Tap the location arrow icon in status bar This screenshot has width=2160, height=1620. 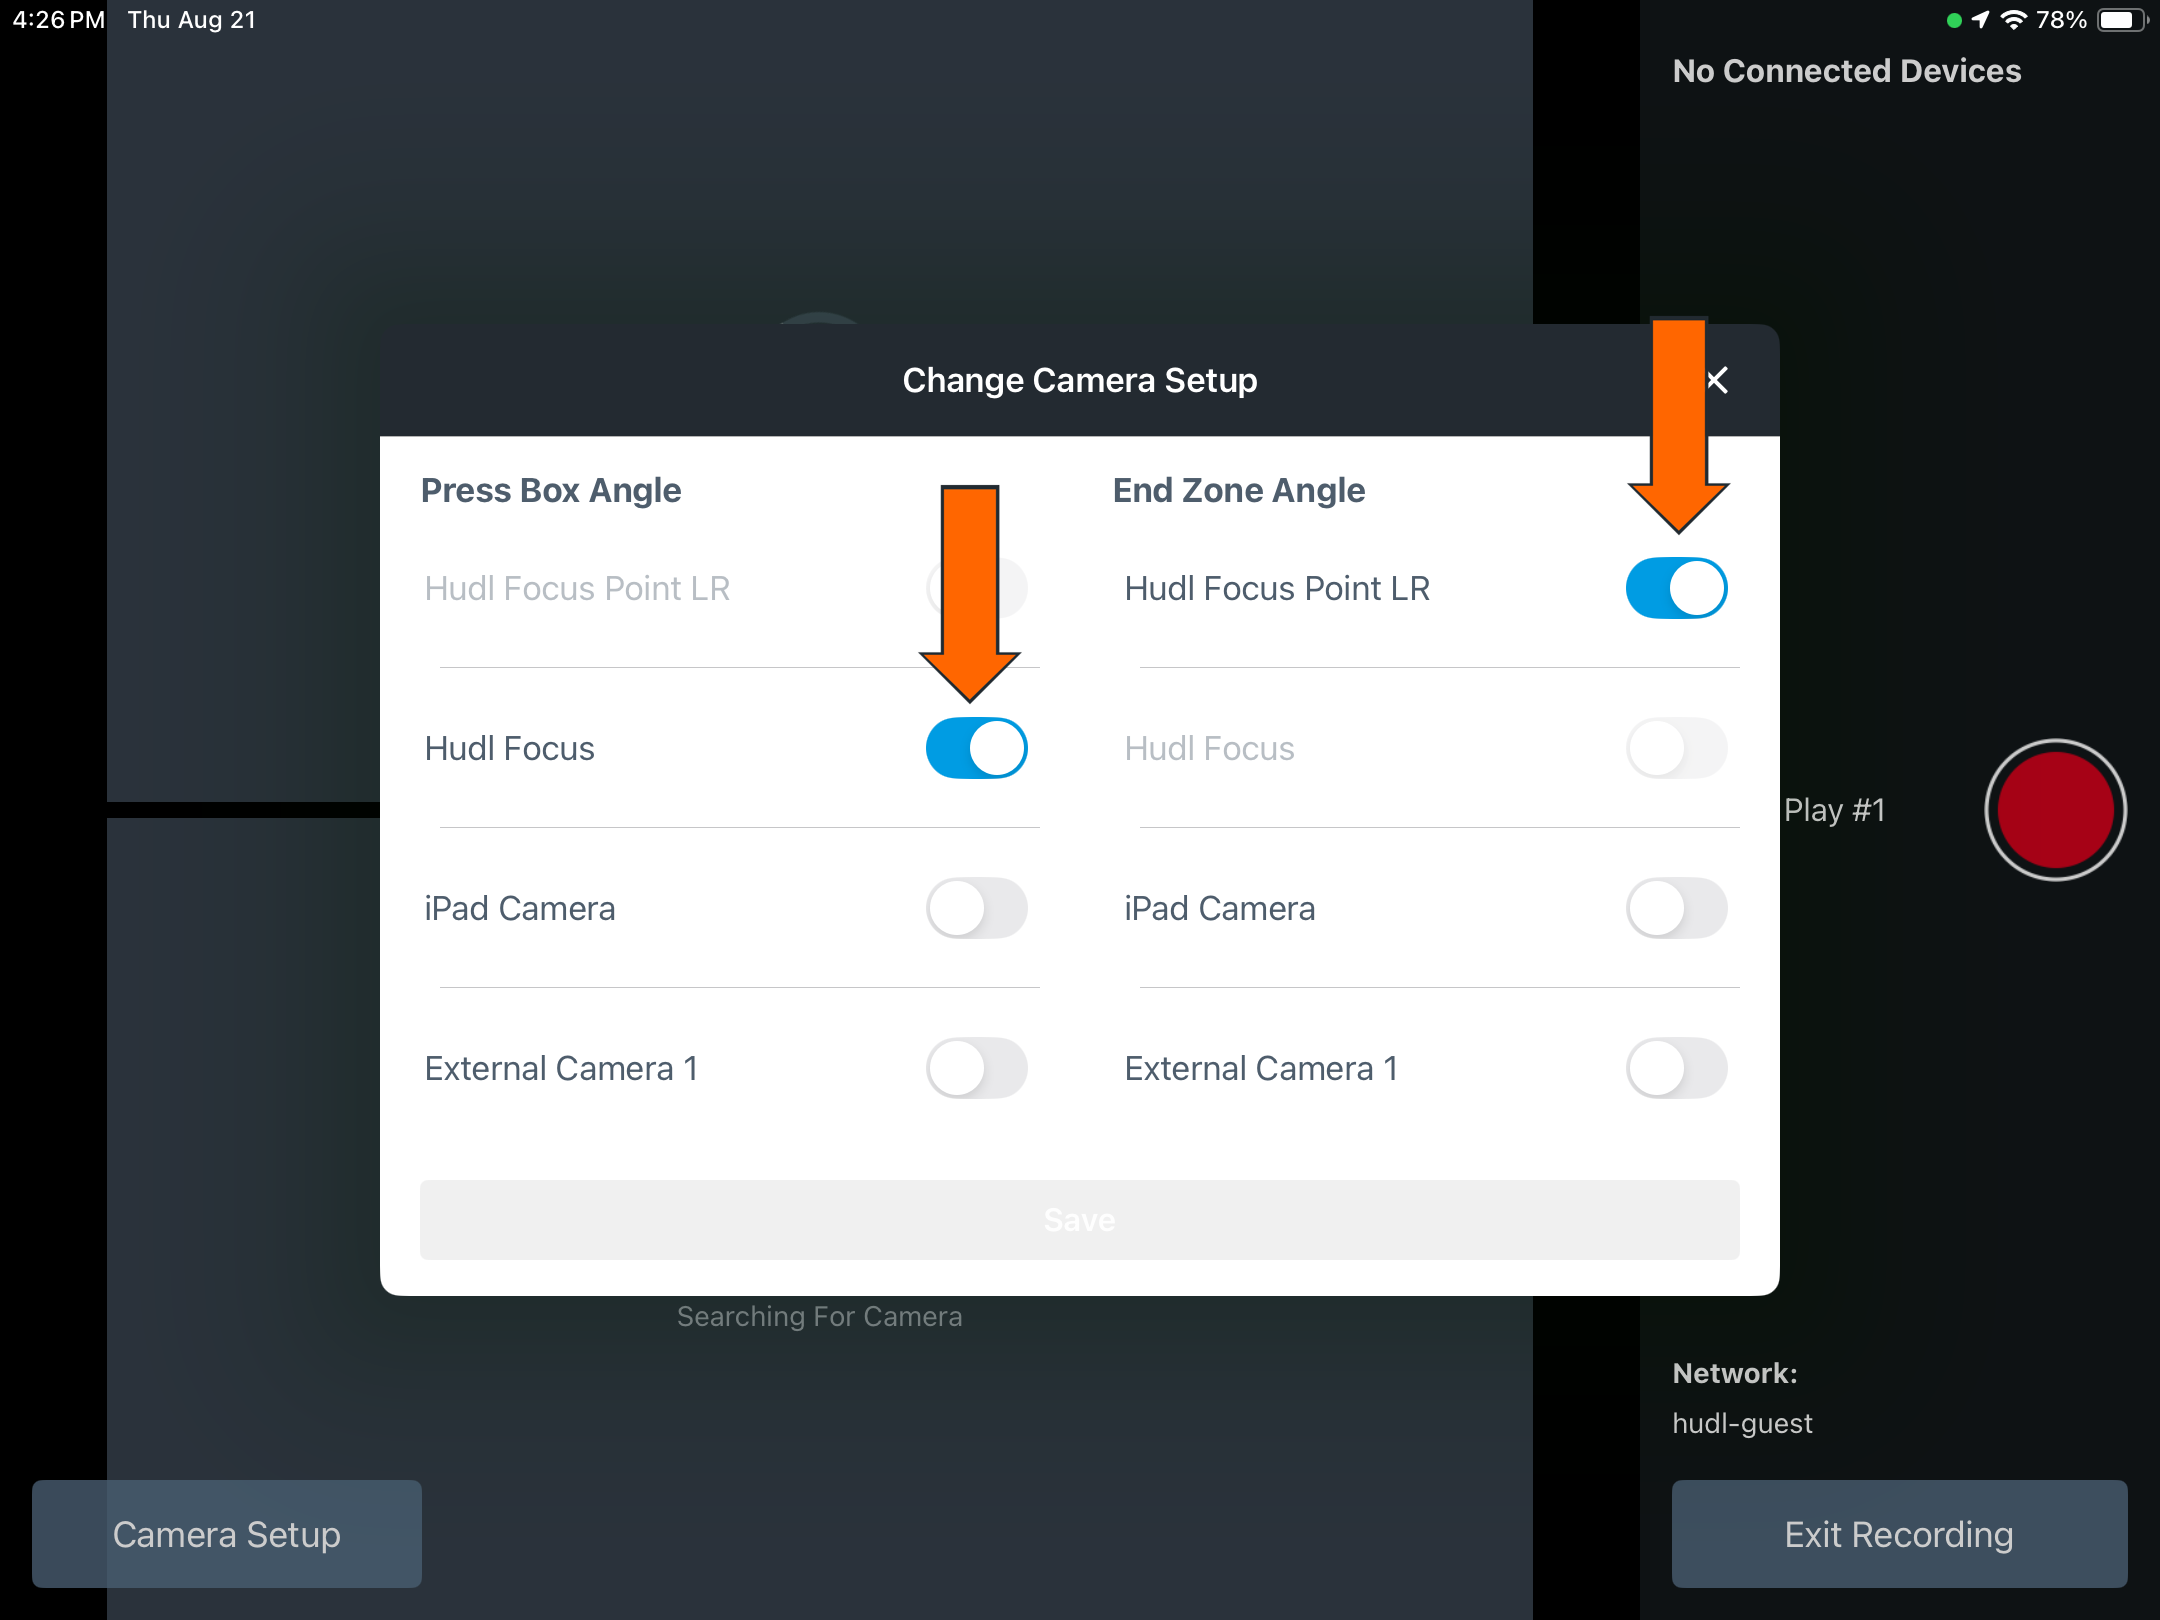tap(1980, 20)
